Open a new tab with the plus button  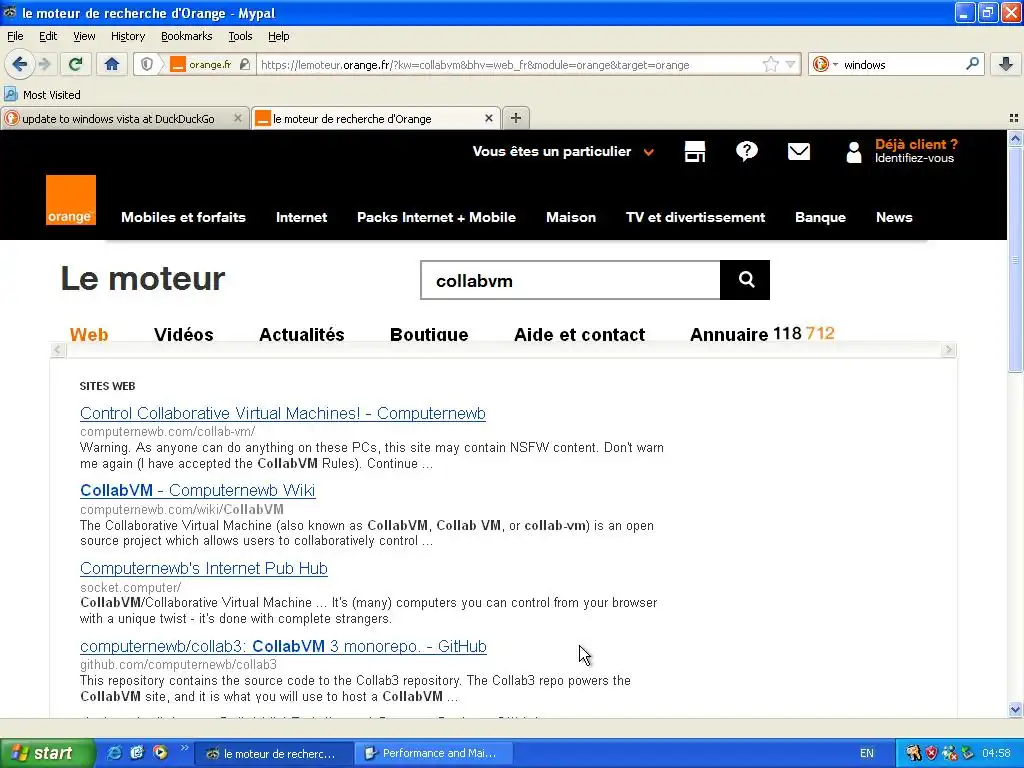(516, 118)
